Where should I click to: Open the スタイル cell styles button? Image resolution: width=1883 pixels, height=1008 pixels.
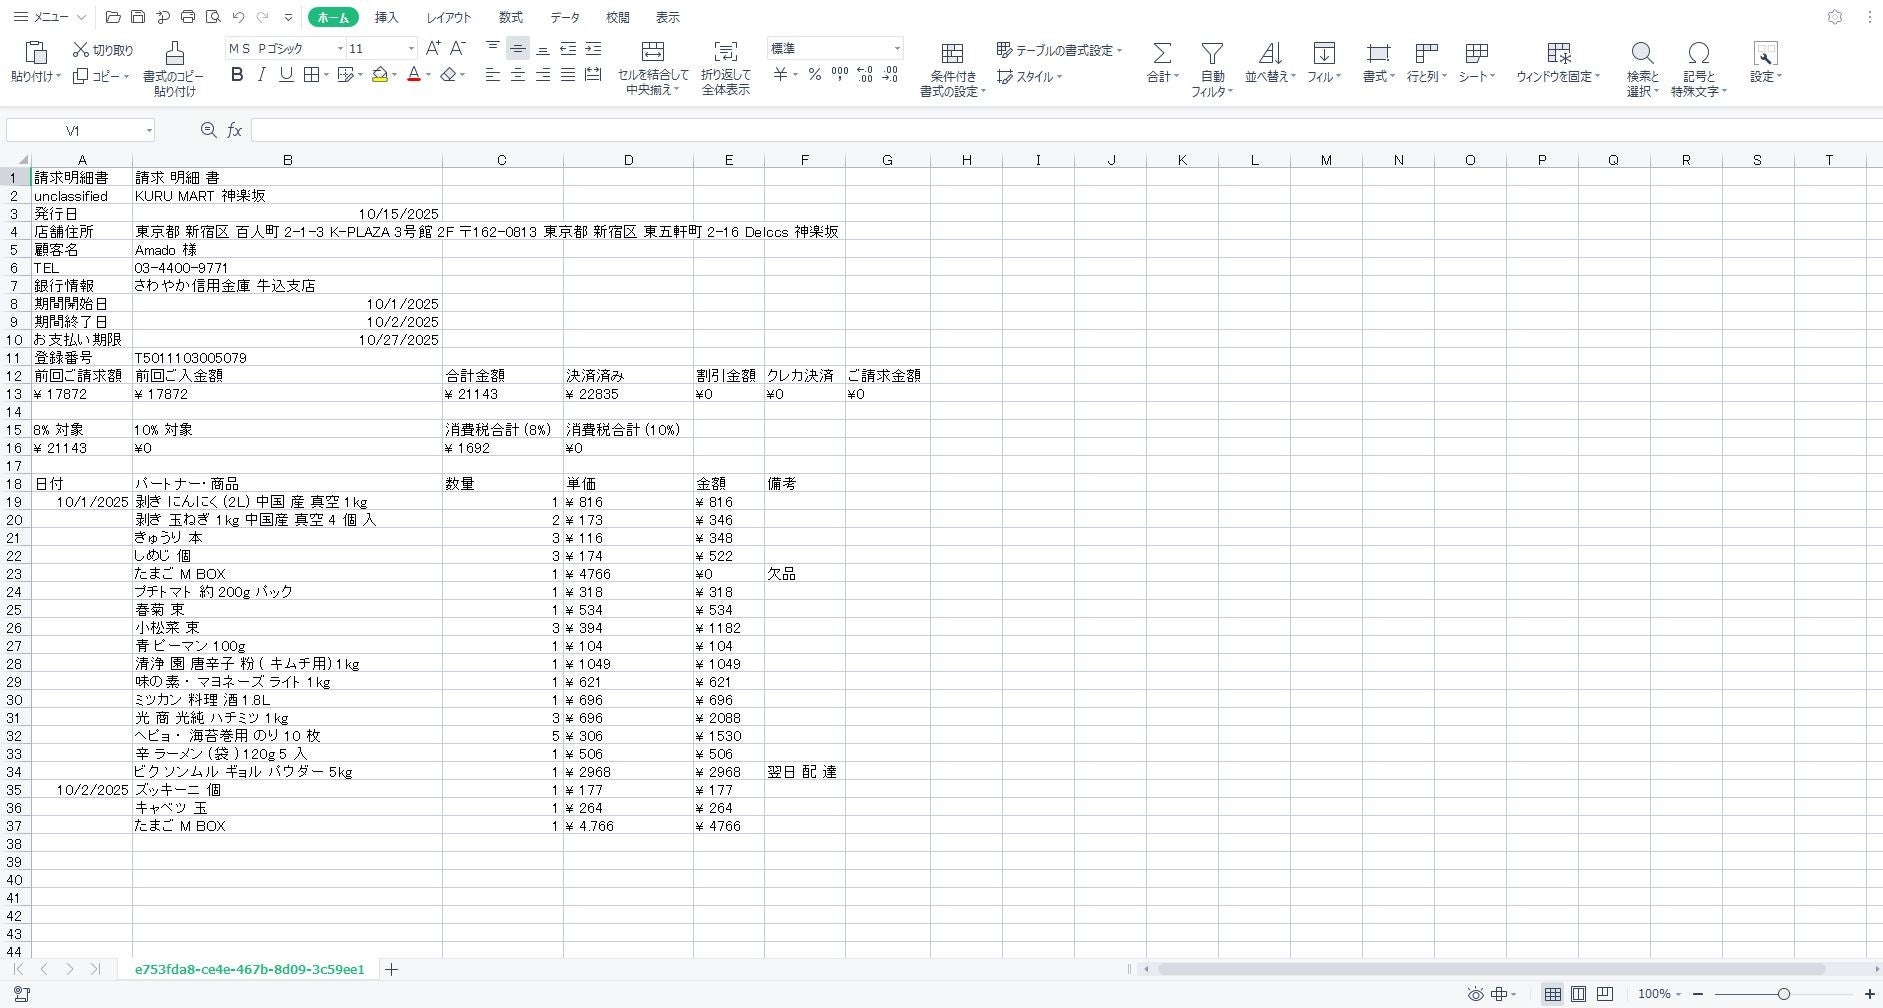point(1029,77)
